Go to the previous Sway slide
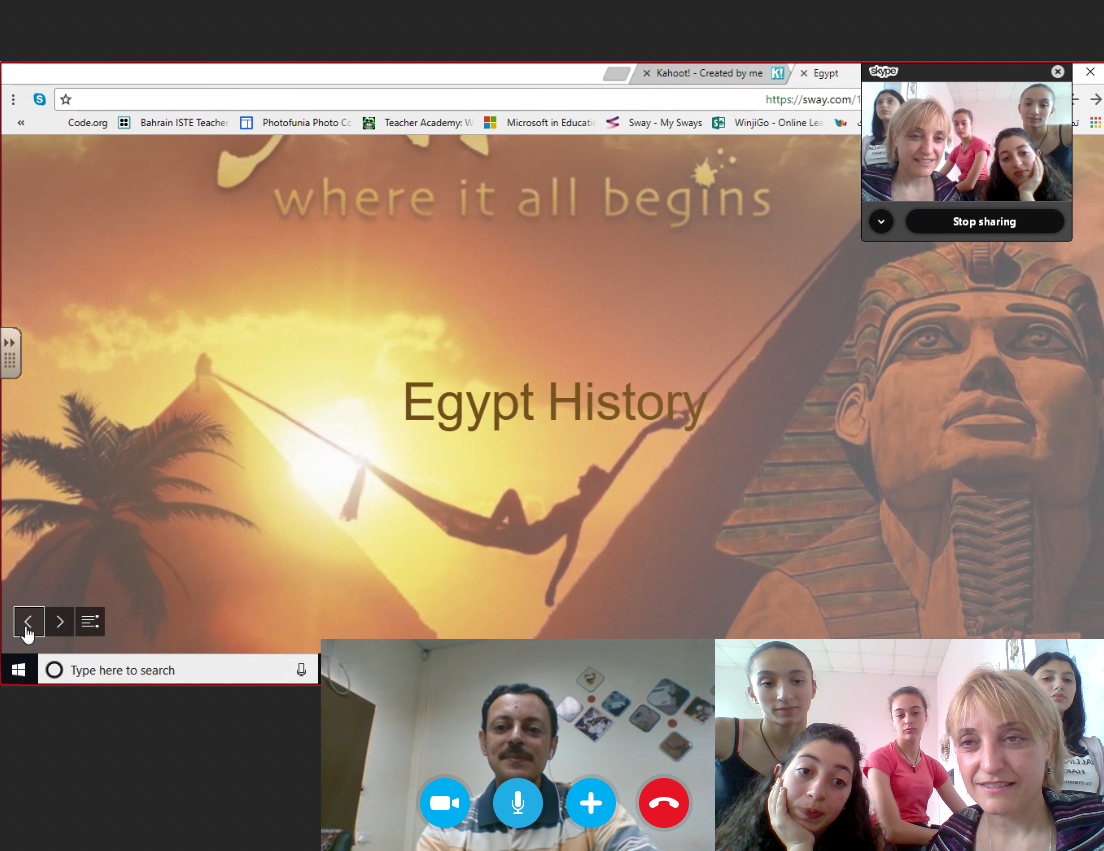1104x851 pixels. tap(29, 622)
